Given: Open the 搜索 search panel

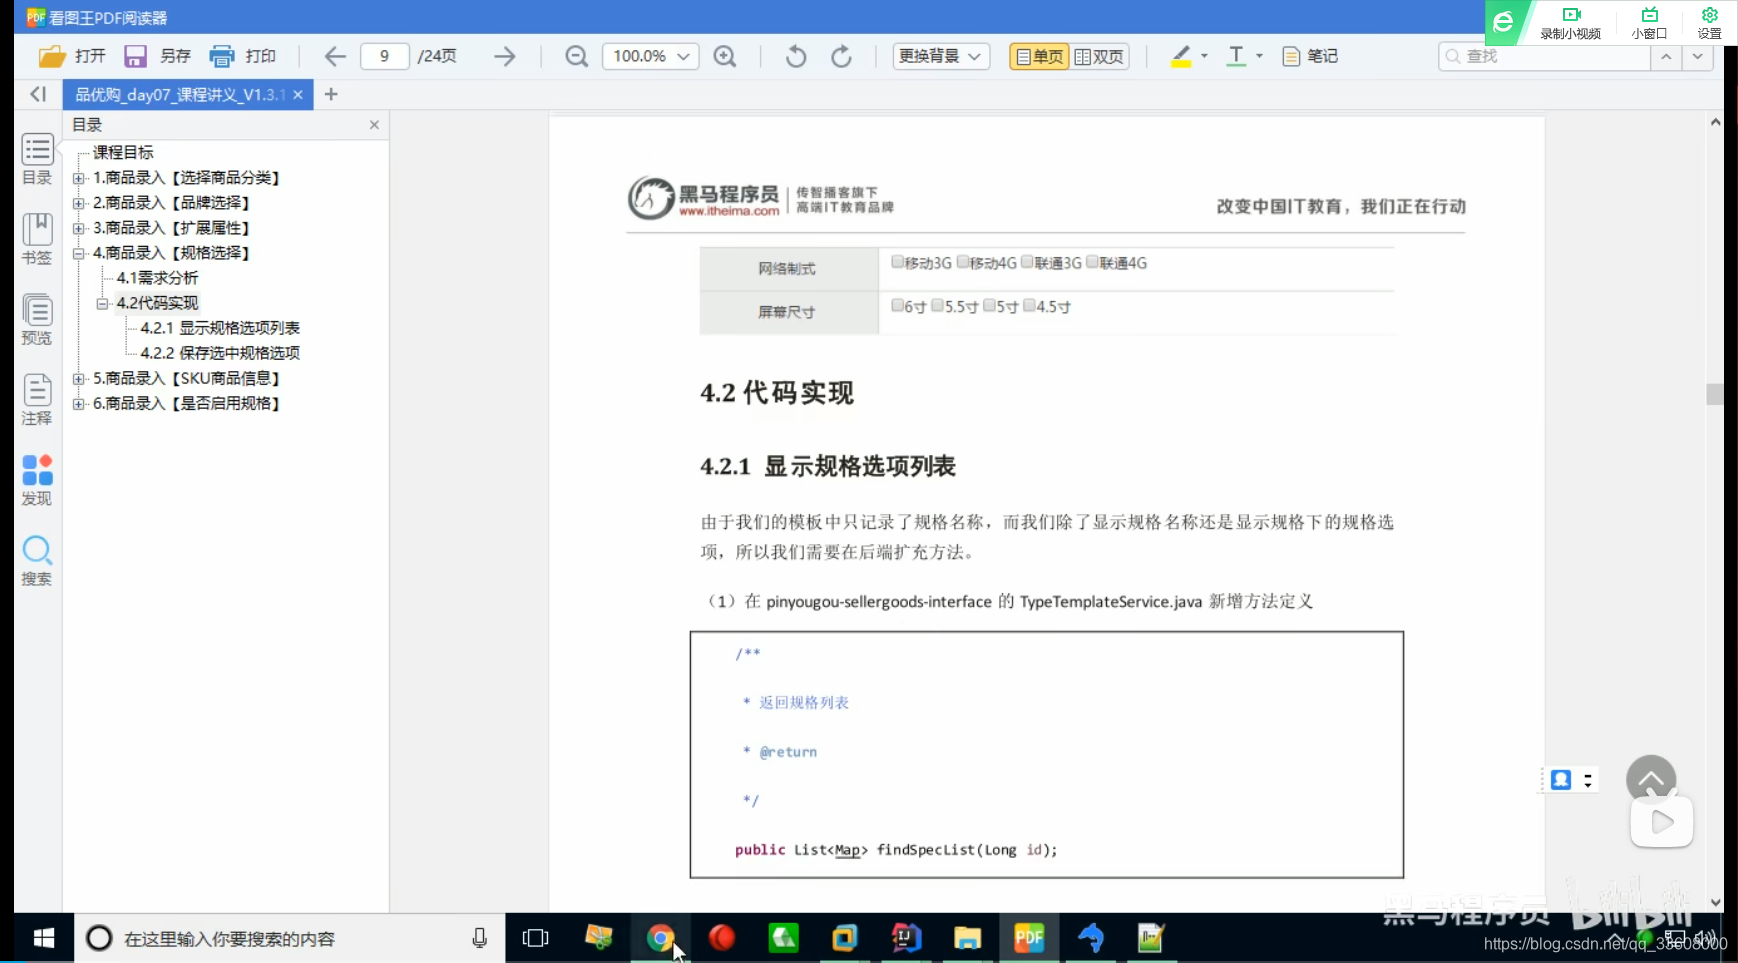Looking at the screenshot, I should [37, 560].
